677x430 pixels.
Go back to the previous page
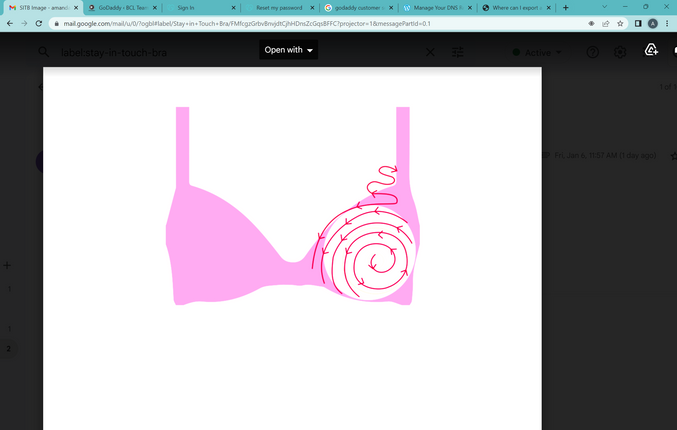10,23
